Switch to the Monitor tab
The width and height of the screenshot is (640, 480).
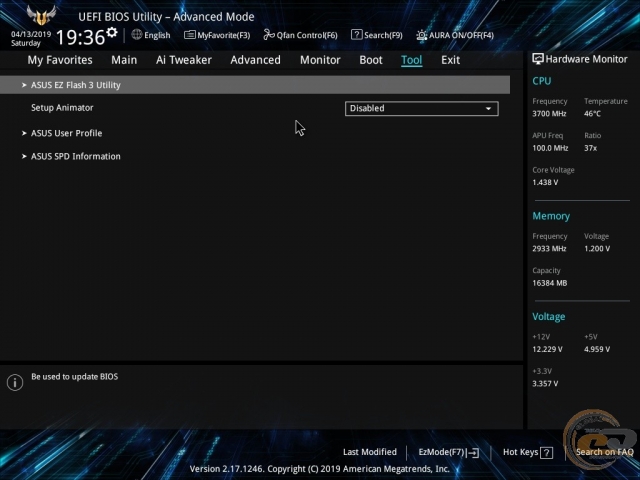(320, 60)
